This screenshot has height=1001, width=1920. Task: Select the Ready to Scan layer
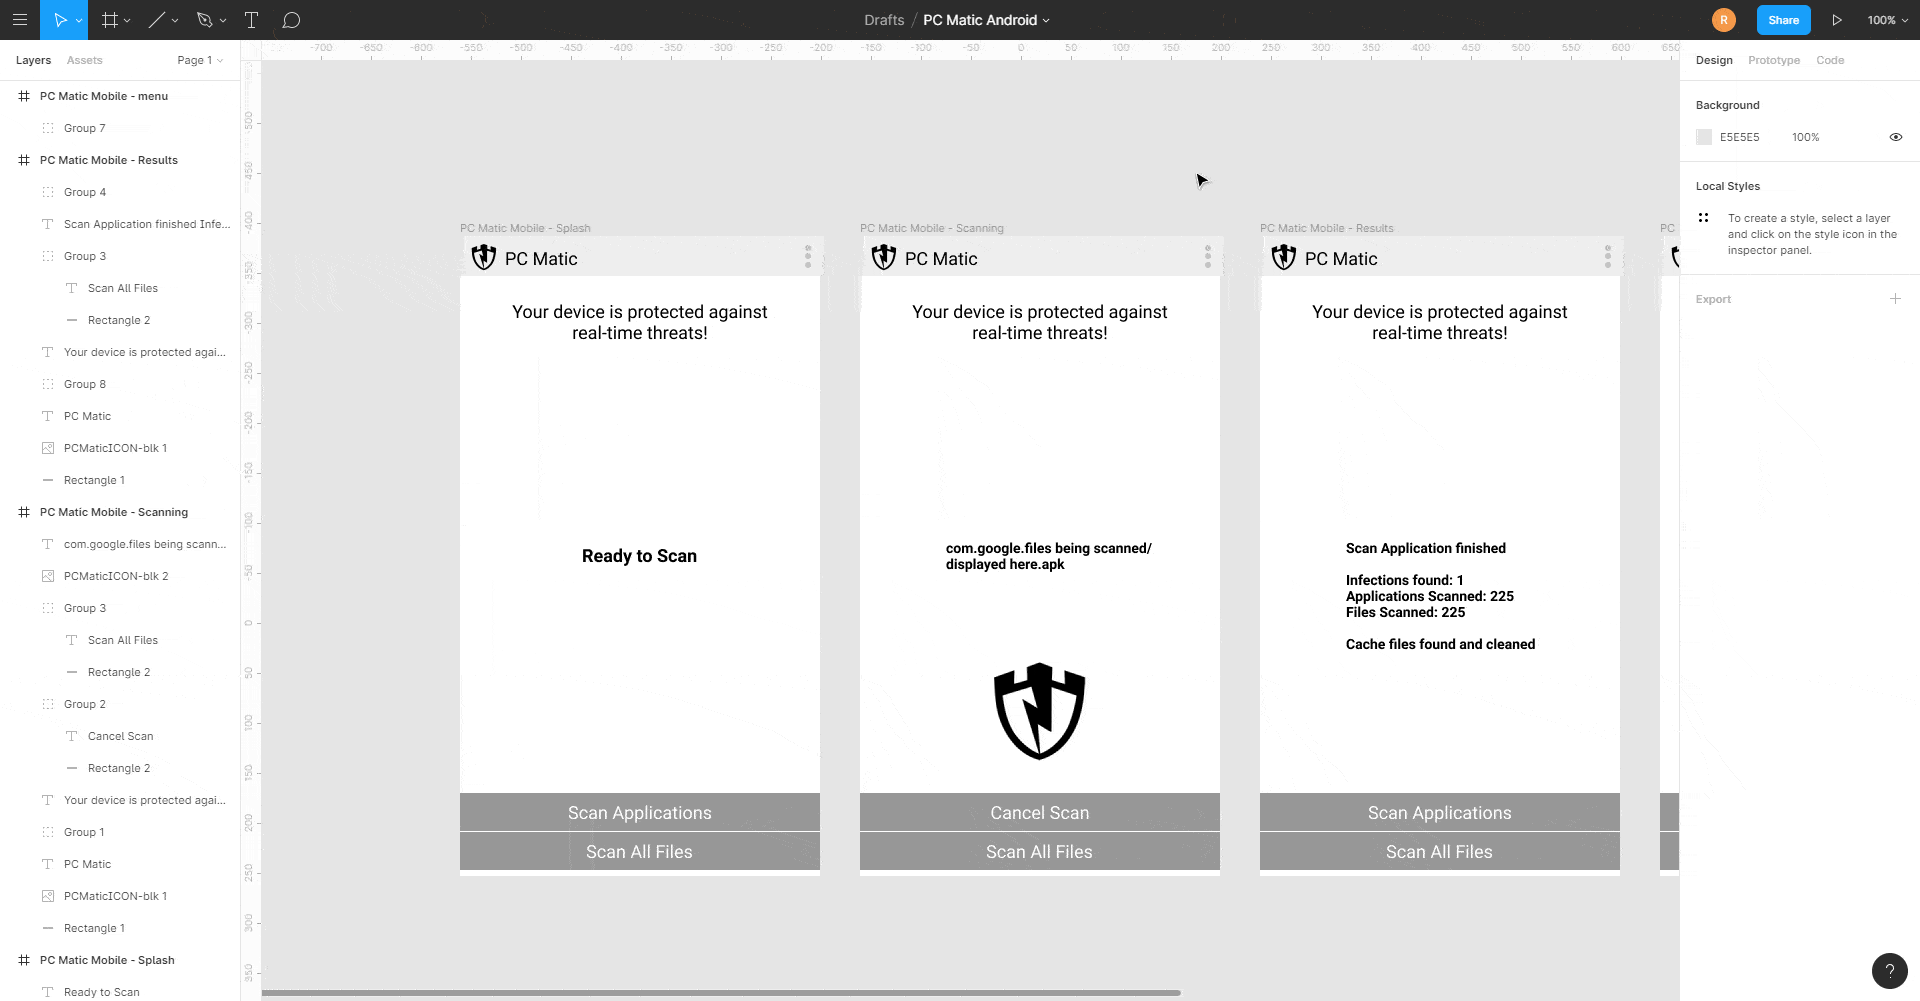pyautogui.click(x=120, y=992)
